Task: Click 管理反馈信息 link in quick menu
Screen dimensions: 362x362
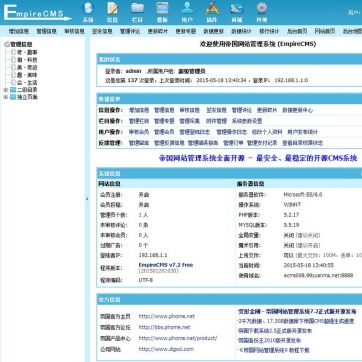Action: pyautogui.click(x=169, y=143)
